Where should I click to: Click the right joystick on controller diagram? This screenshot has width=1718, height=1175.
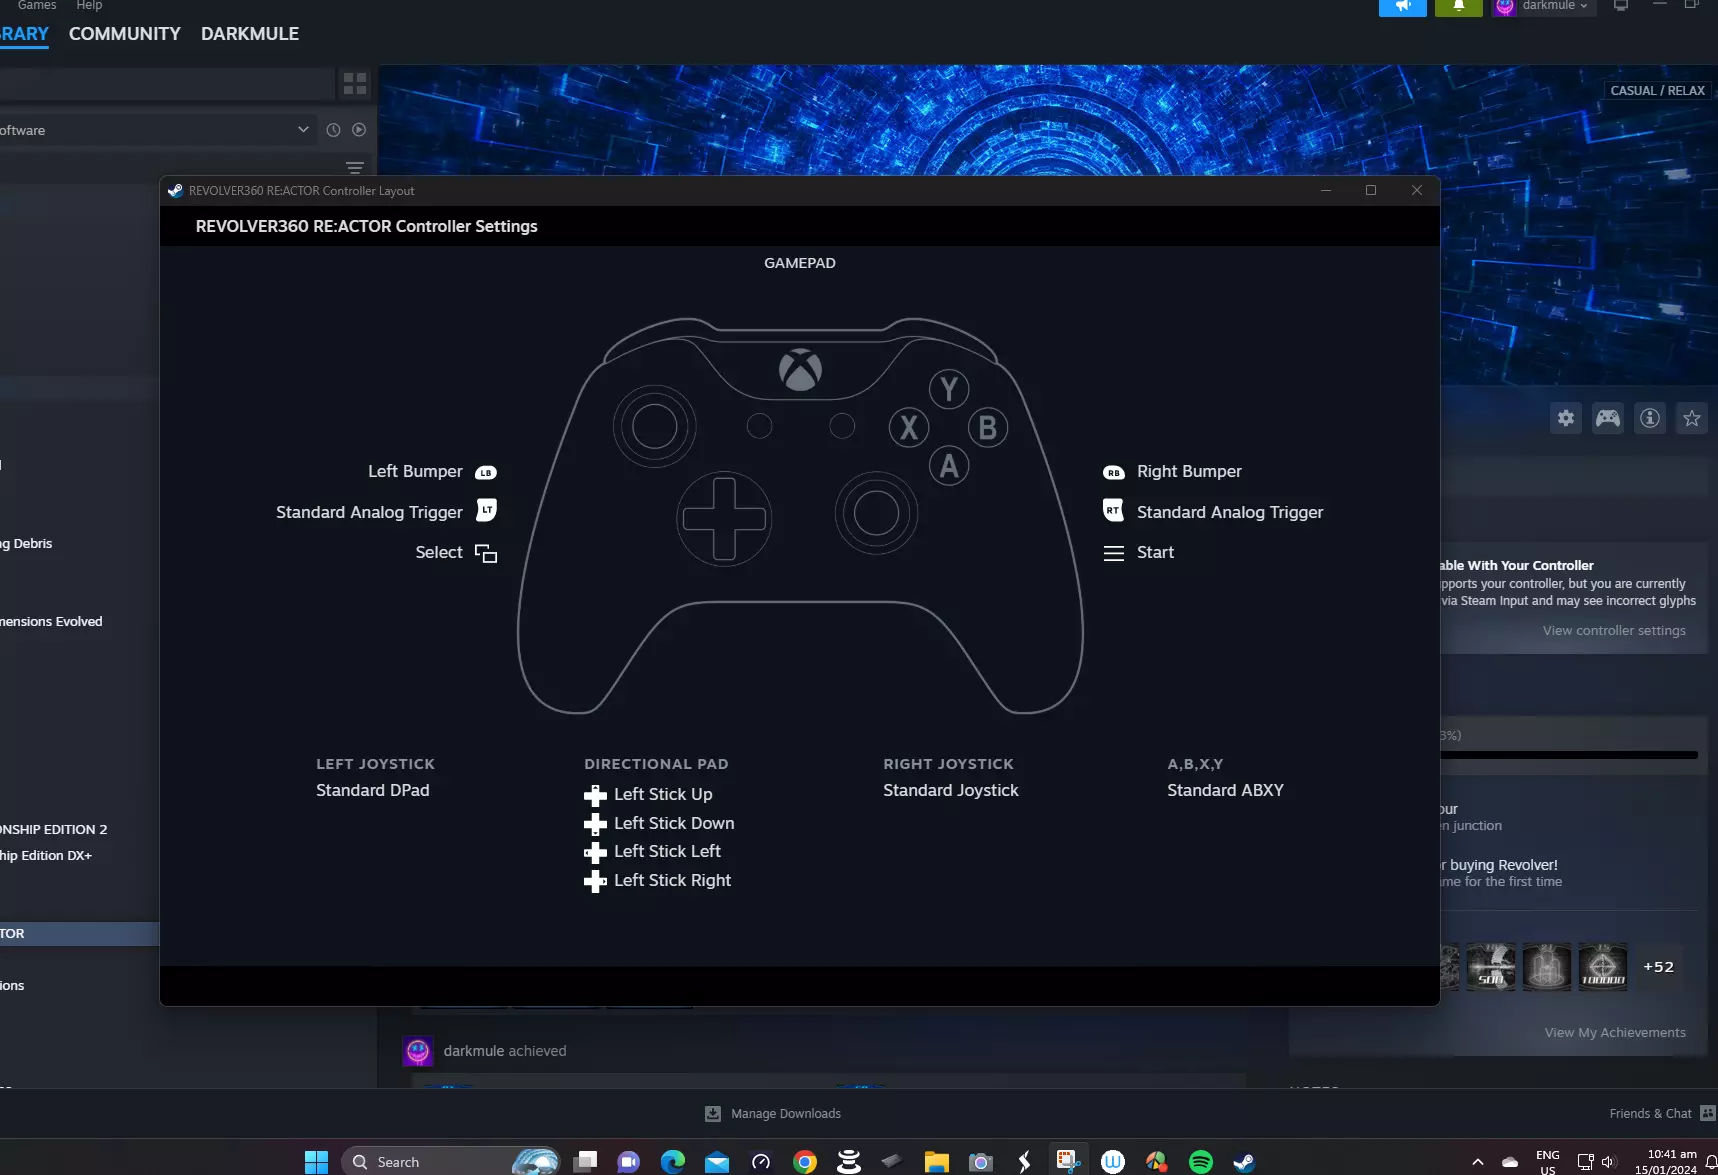click(x=876, y=513)
